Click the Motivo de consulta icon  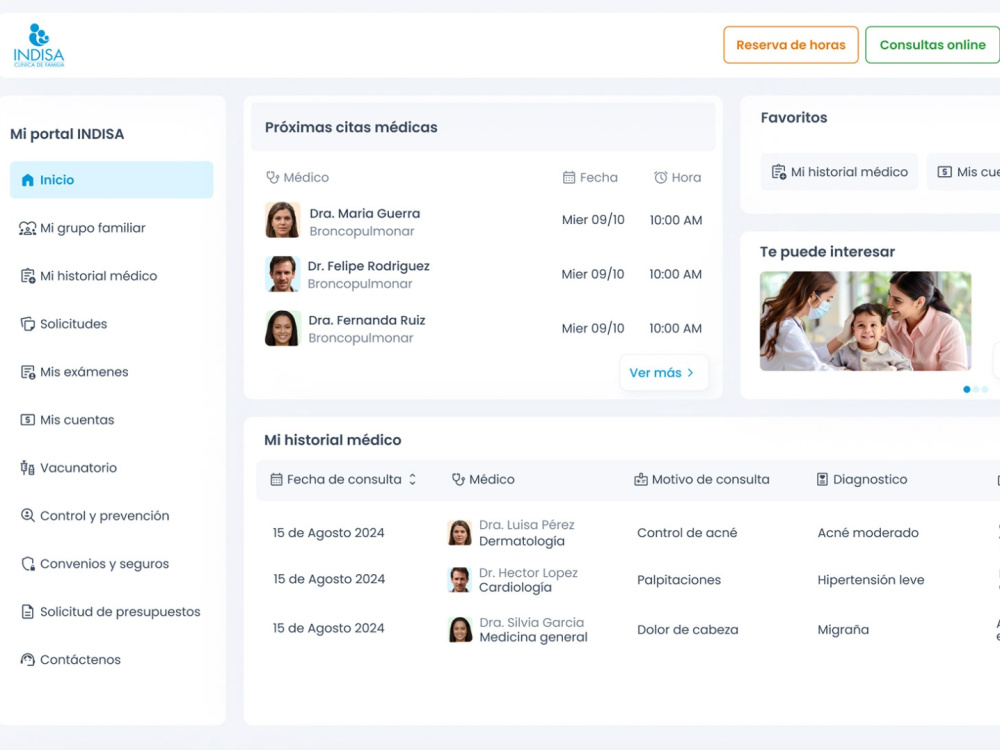pyautogui.click(x=641, y=479)
